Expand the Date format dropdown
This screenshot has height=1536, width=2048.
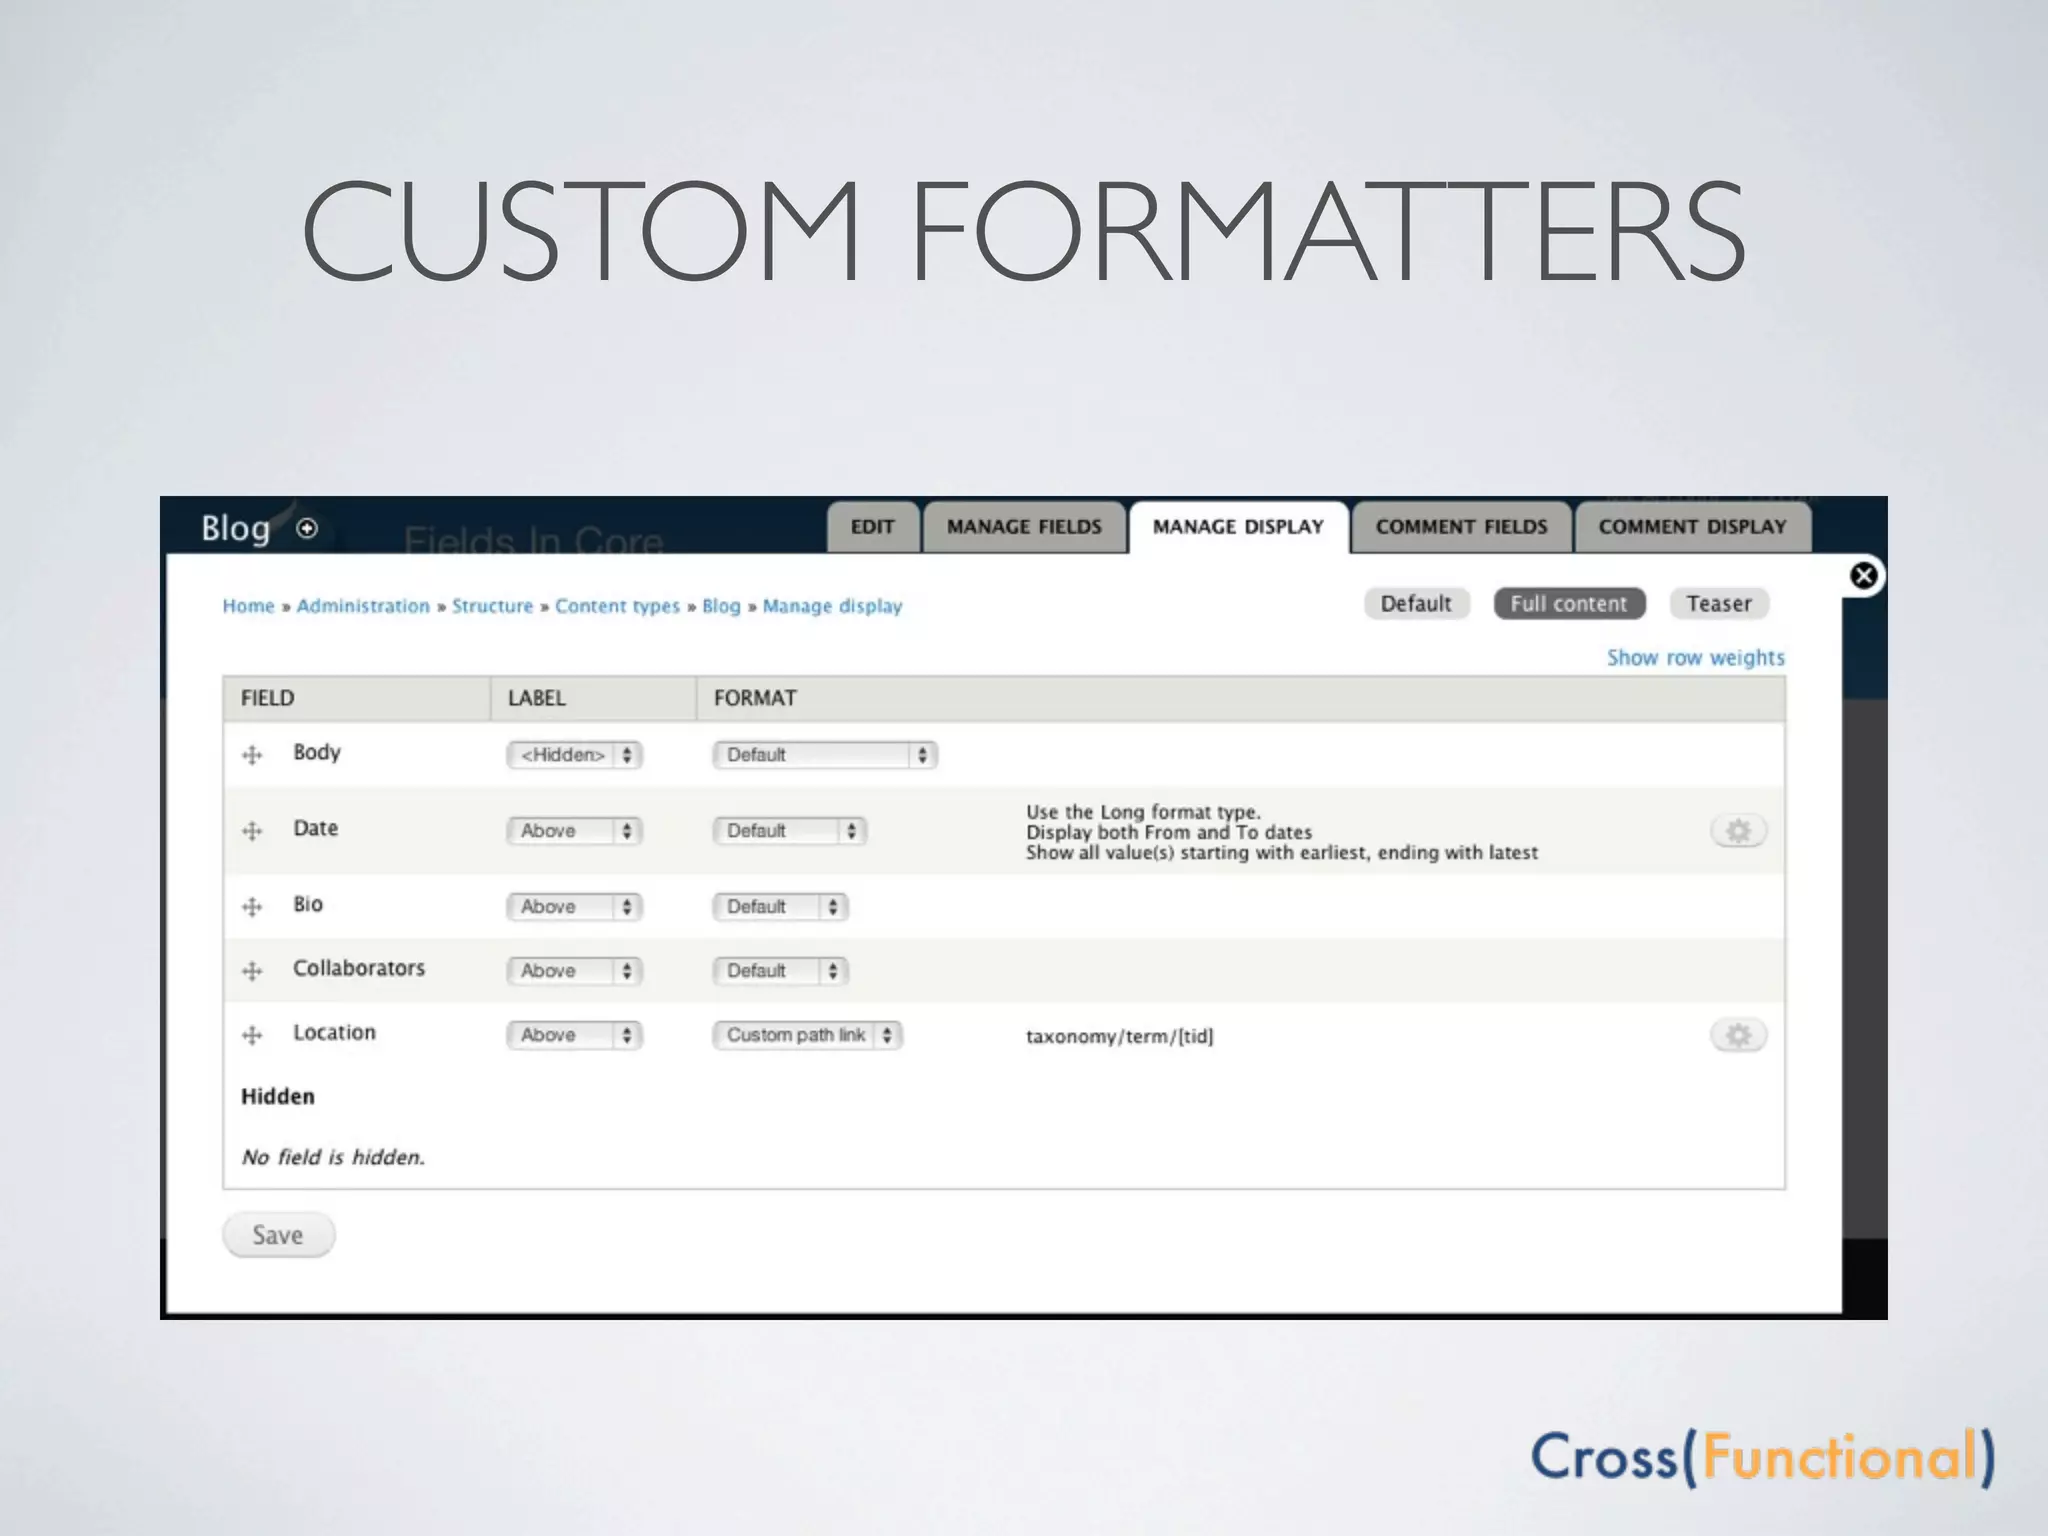click(789, 831)
